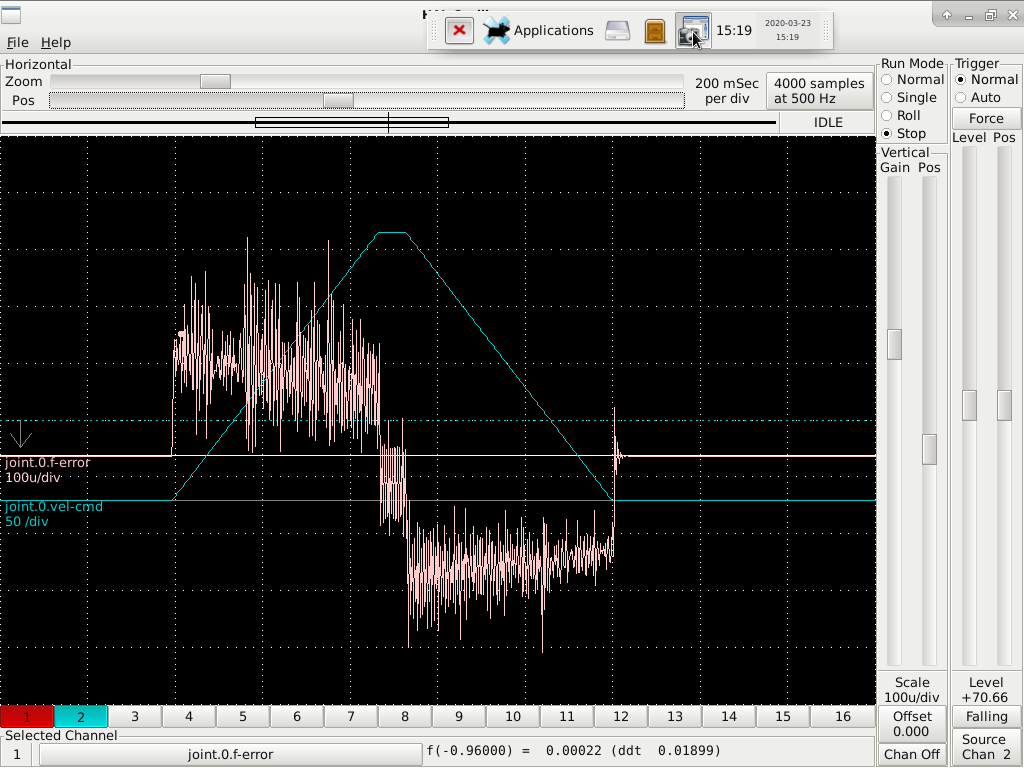
Task: Click the Offset 0.000 button
Action: (x=912, y=723)
